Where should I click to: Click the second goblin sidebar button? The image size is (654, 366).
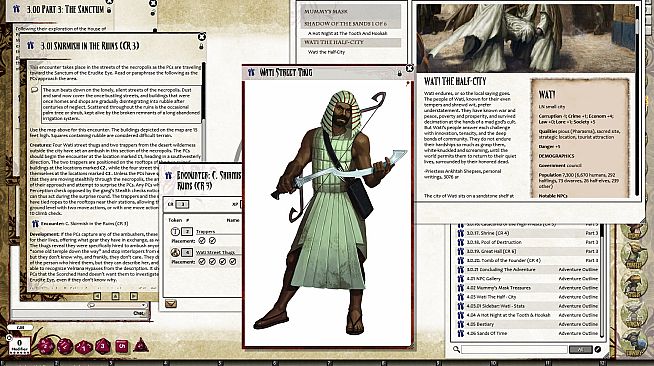(x=633, y=255)
